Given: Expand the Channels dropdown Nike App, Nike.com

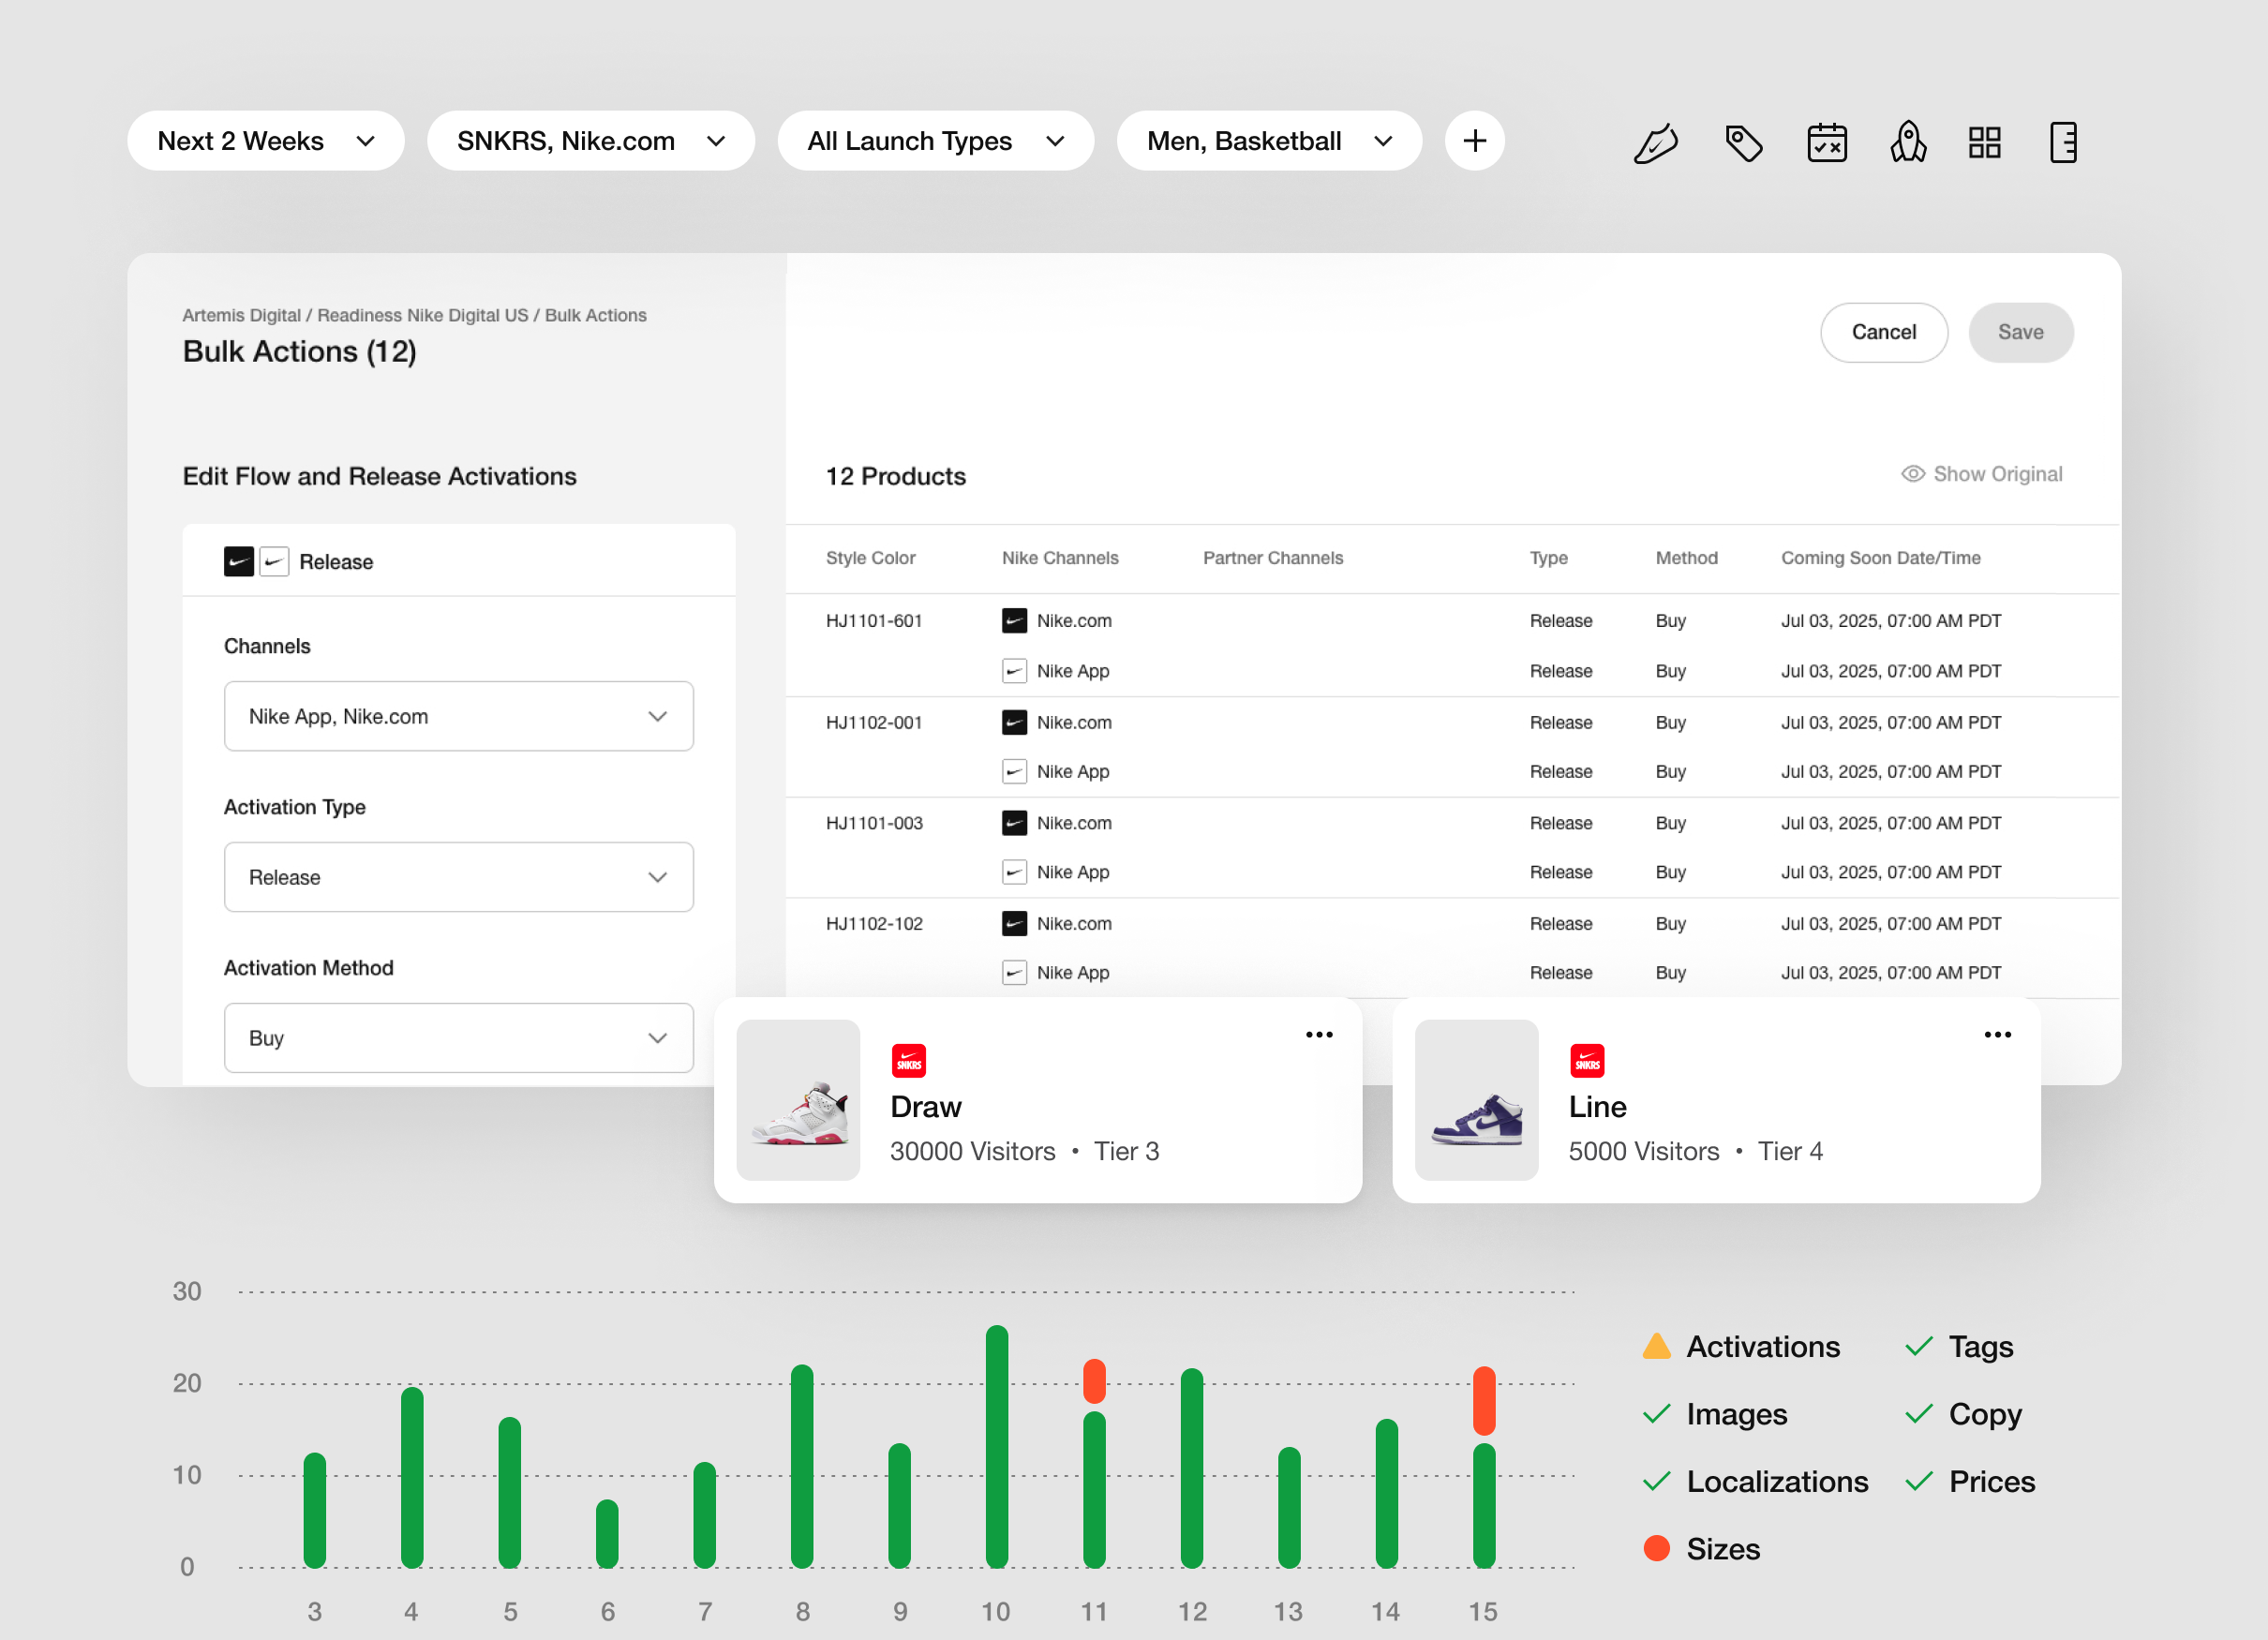Looking at the screenshot, I should tap(459, 716).
